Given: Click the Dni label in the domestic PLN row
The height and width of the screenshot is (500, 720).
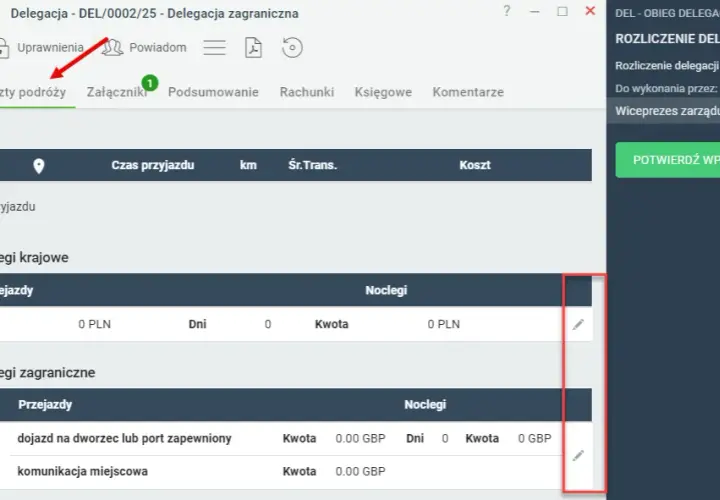Looking at the screenshot, I should (x=197, y=325).
